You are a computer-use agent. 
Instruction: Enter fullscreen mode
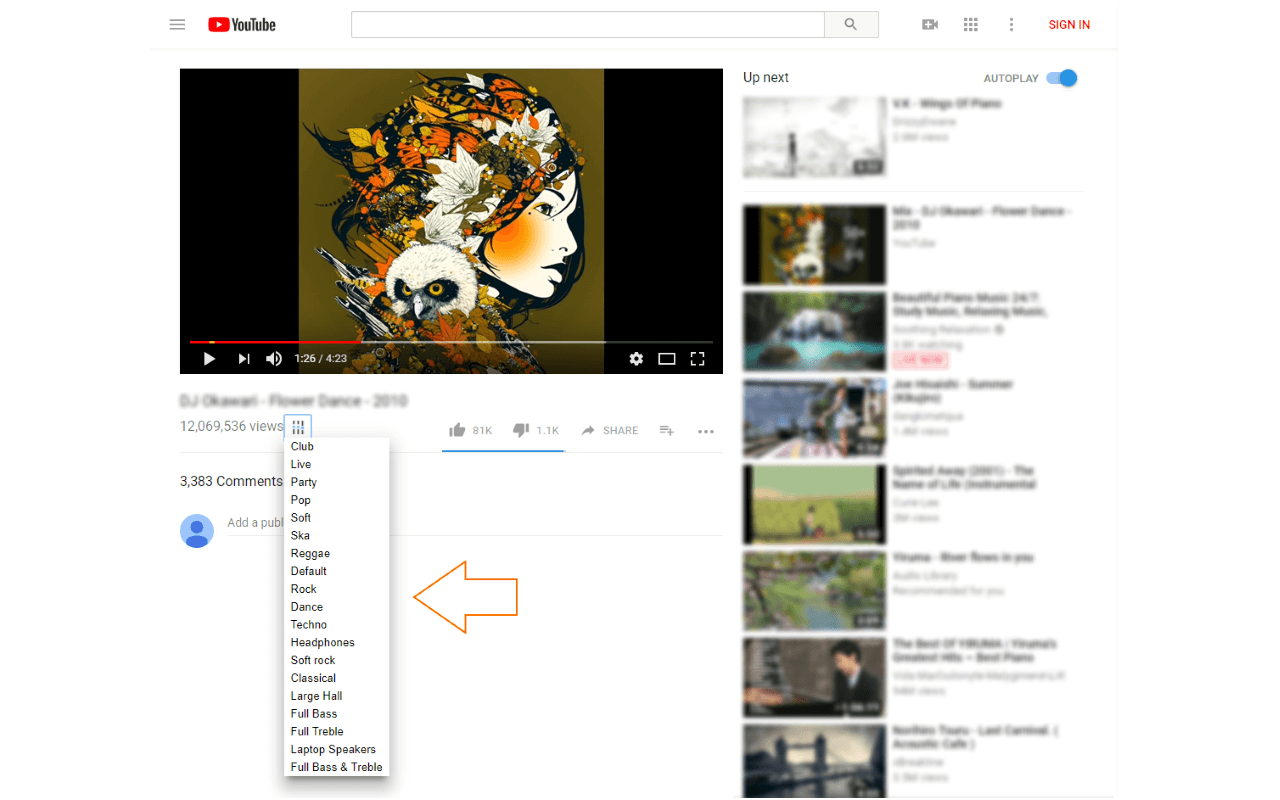(x=698, y=358)
